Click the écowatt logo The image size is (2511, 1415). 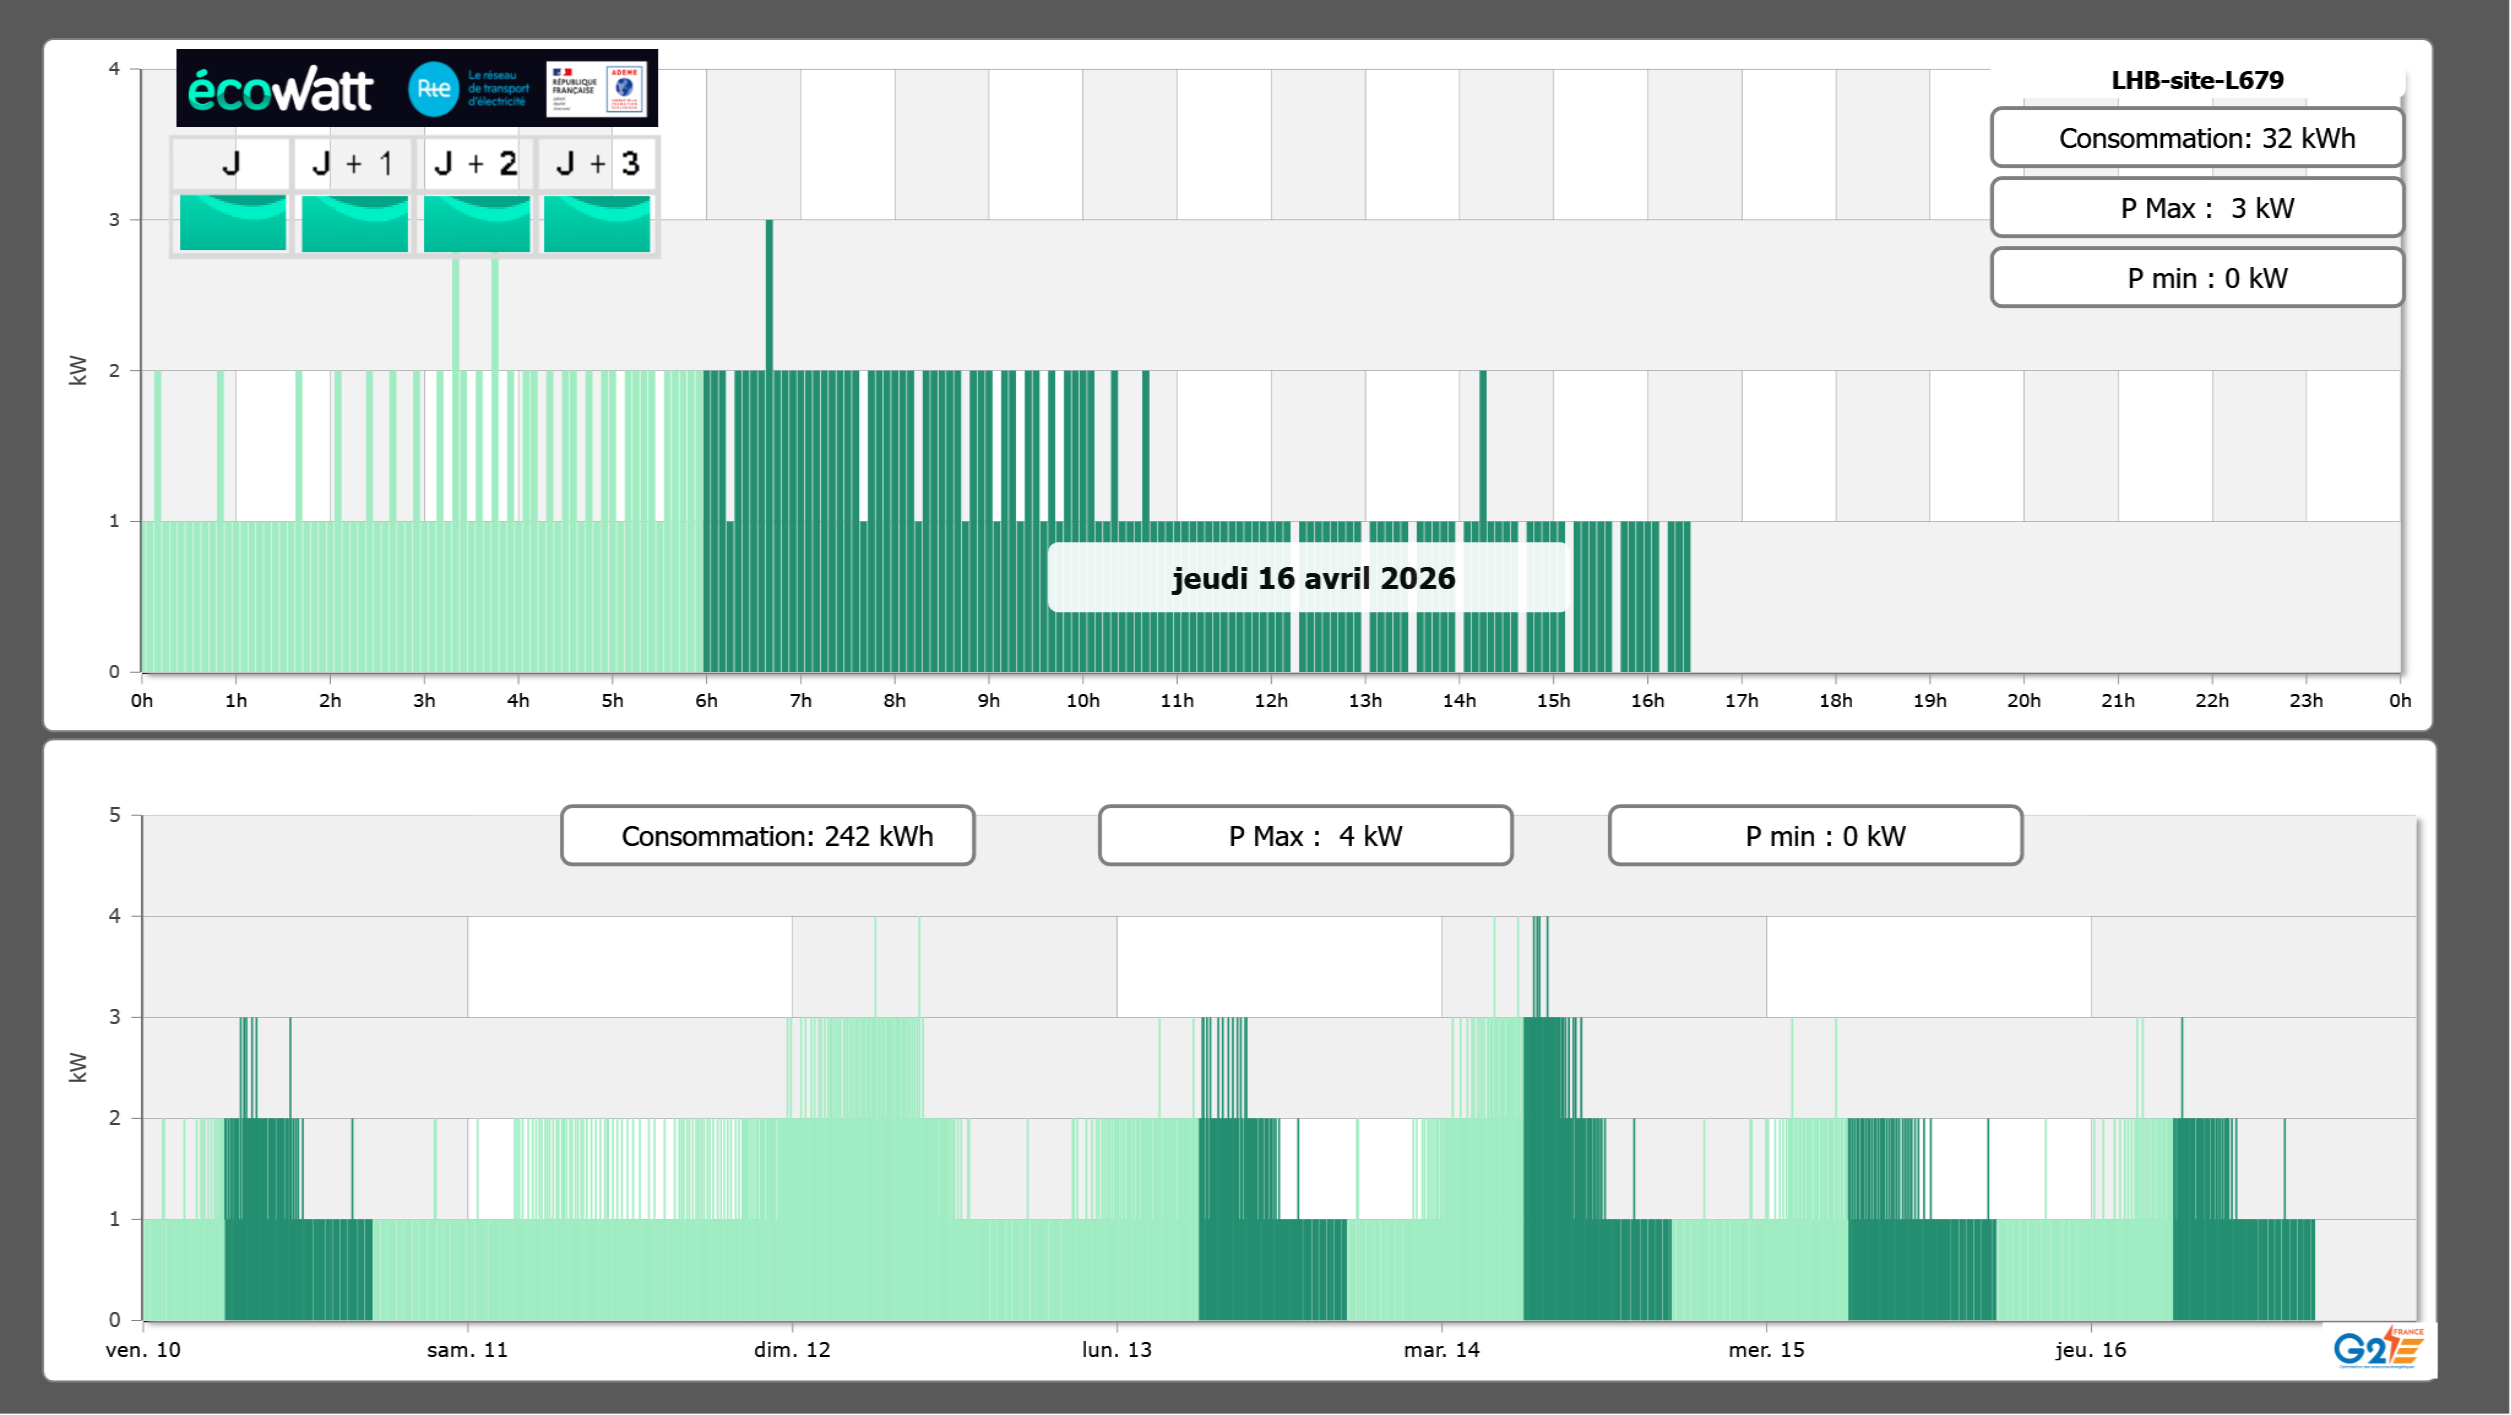[280, 90]
